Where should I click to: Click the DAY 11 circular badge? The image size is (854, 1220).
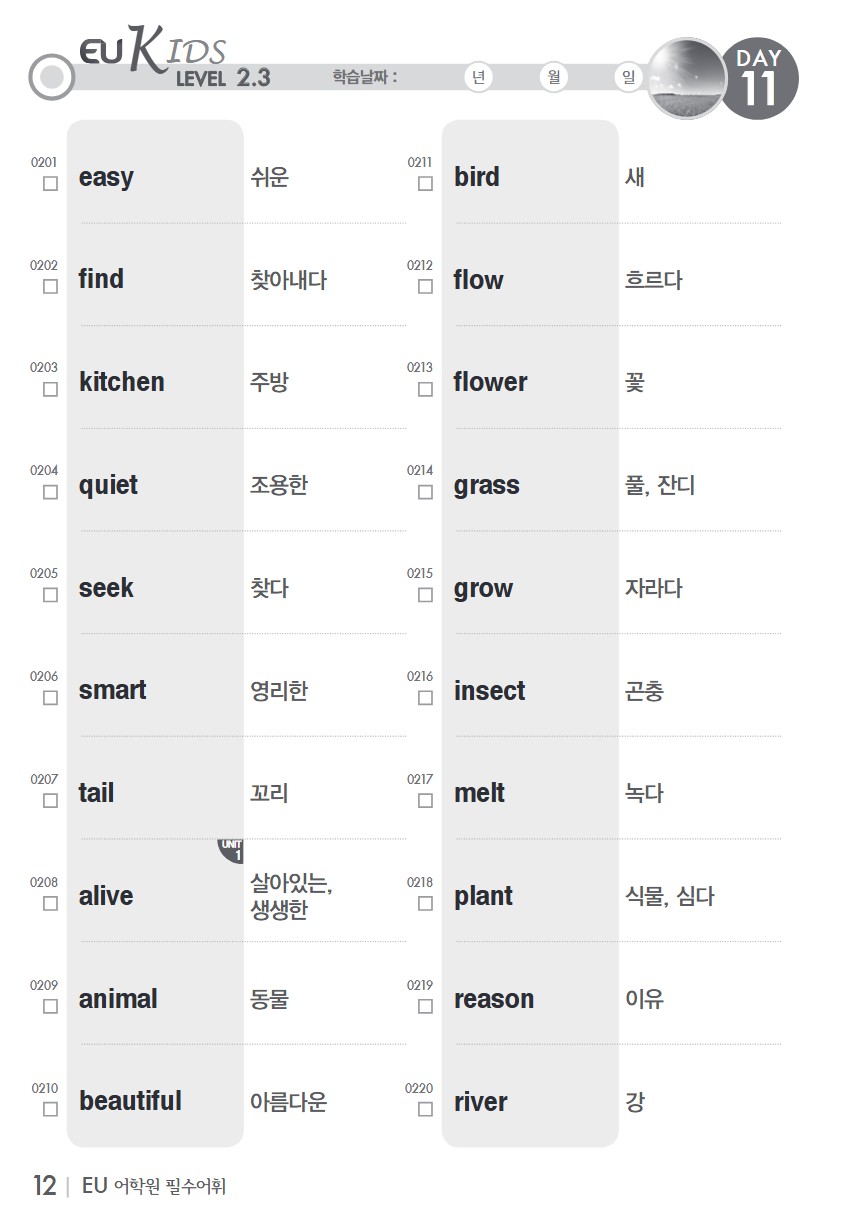click(759, 79)
